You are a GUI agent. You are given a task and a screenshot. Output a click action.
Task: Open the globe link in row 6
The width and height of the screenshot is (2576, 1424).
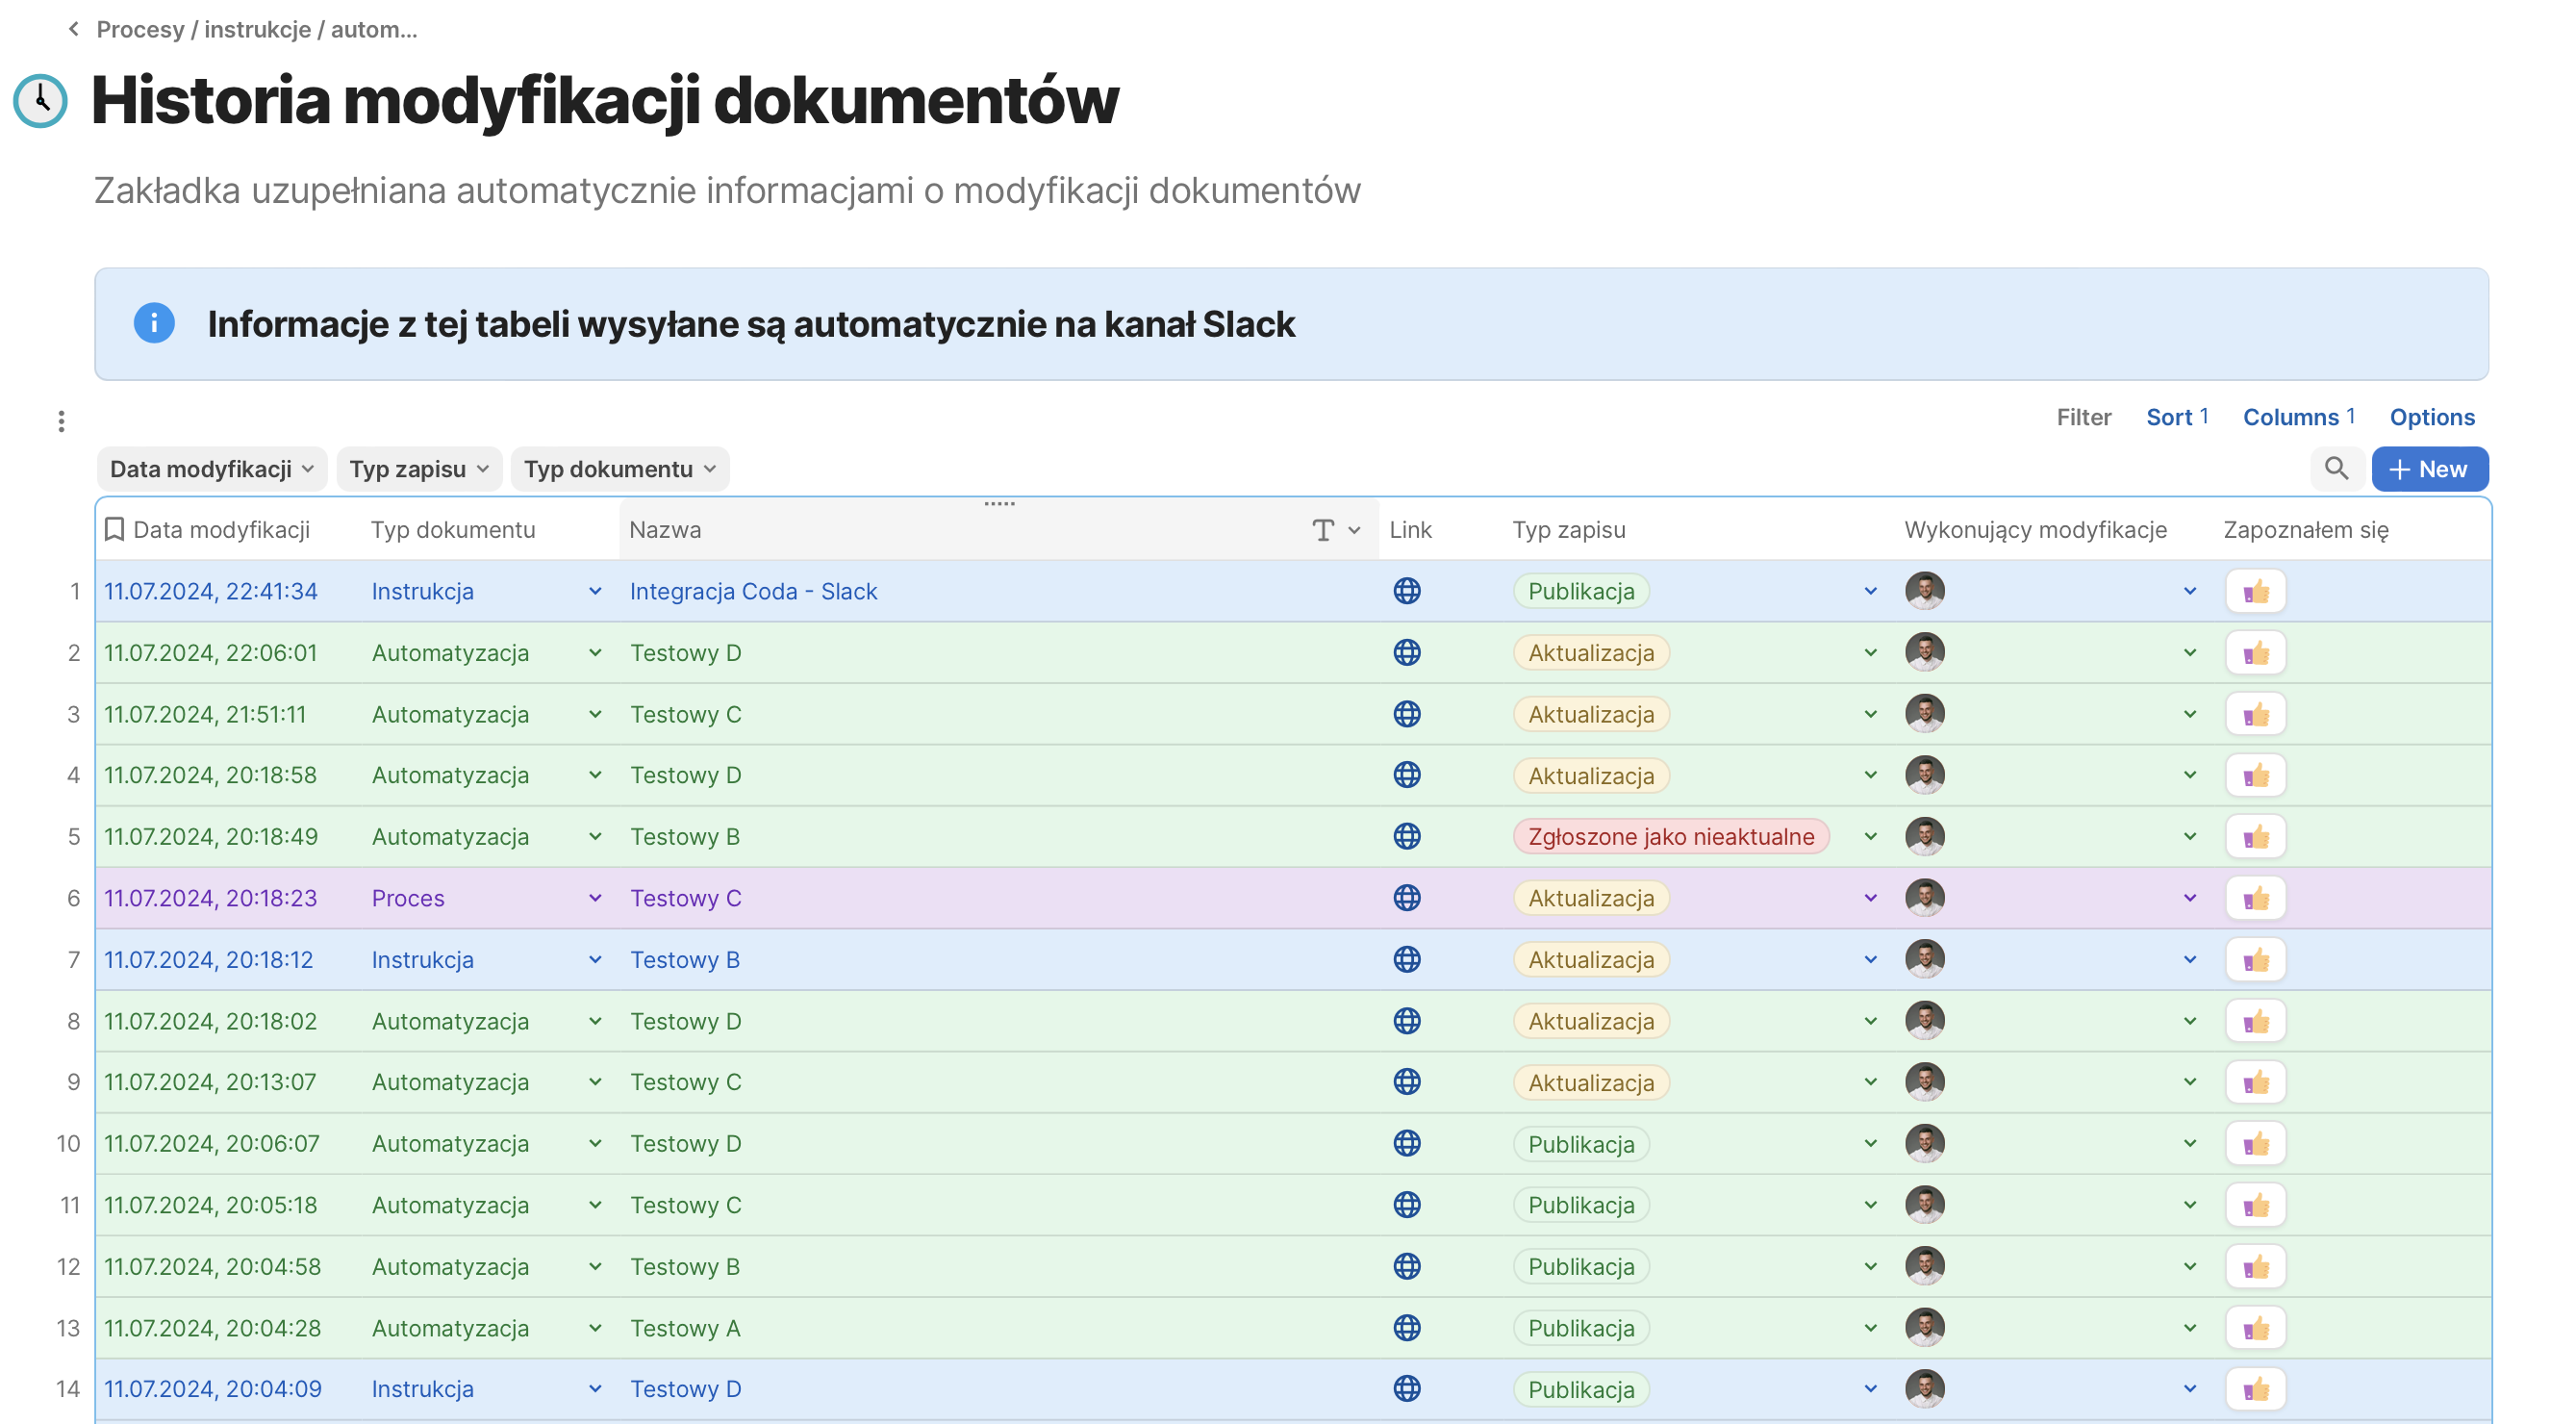(x=1406, y=898)
